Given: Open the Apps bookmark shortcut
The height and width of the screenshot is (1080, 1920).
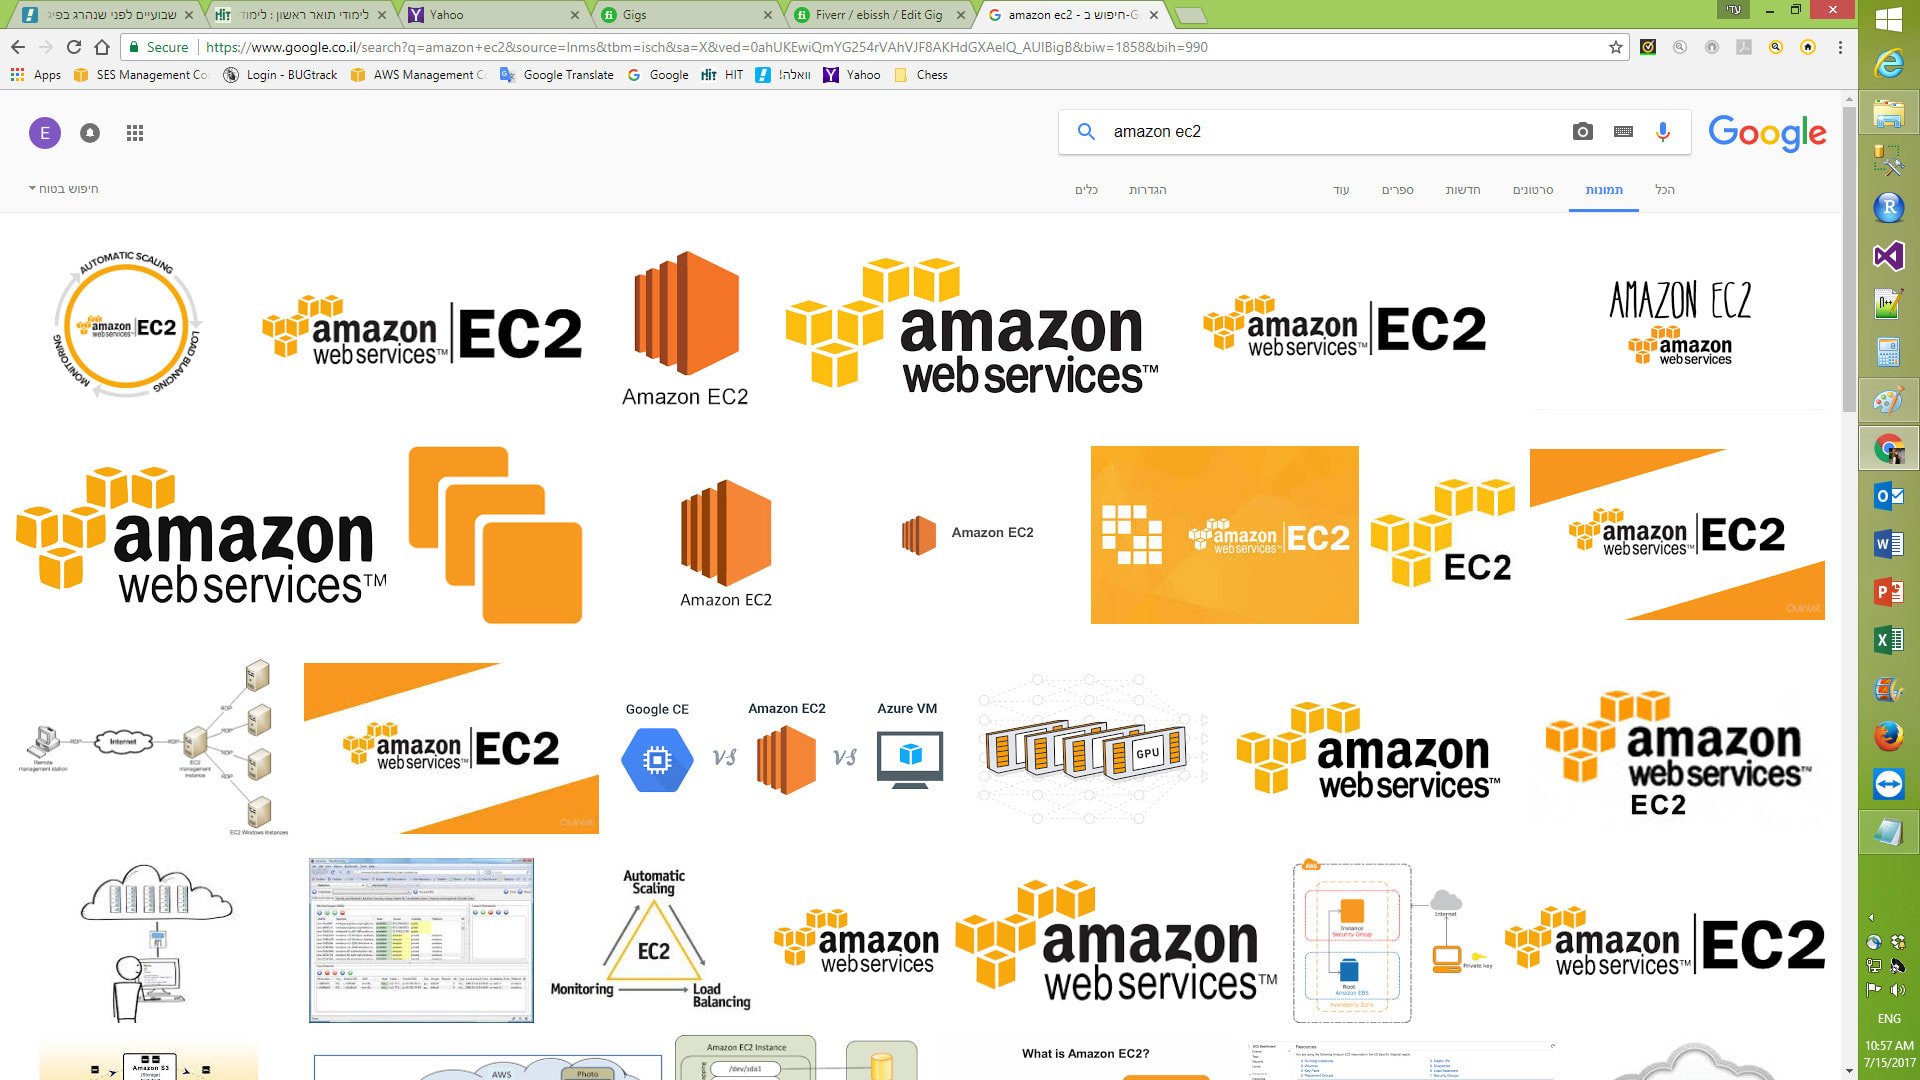Looking at the screenshot, I should point(36,75).
